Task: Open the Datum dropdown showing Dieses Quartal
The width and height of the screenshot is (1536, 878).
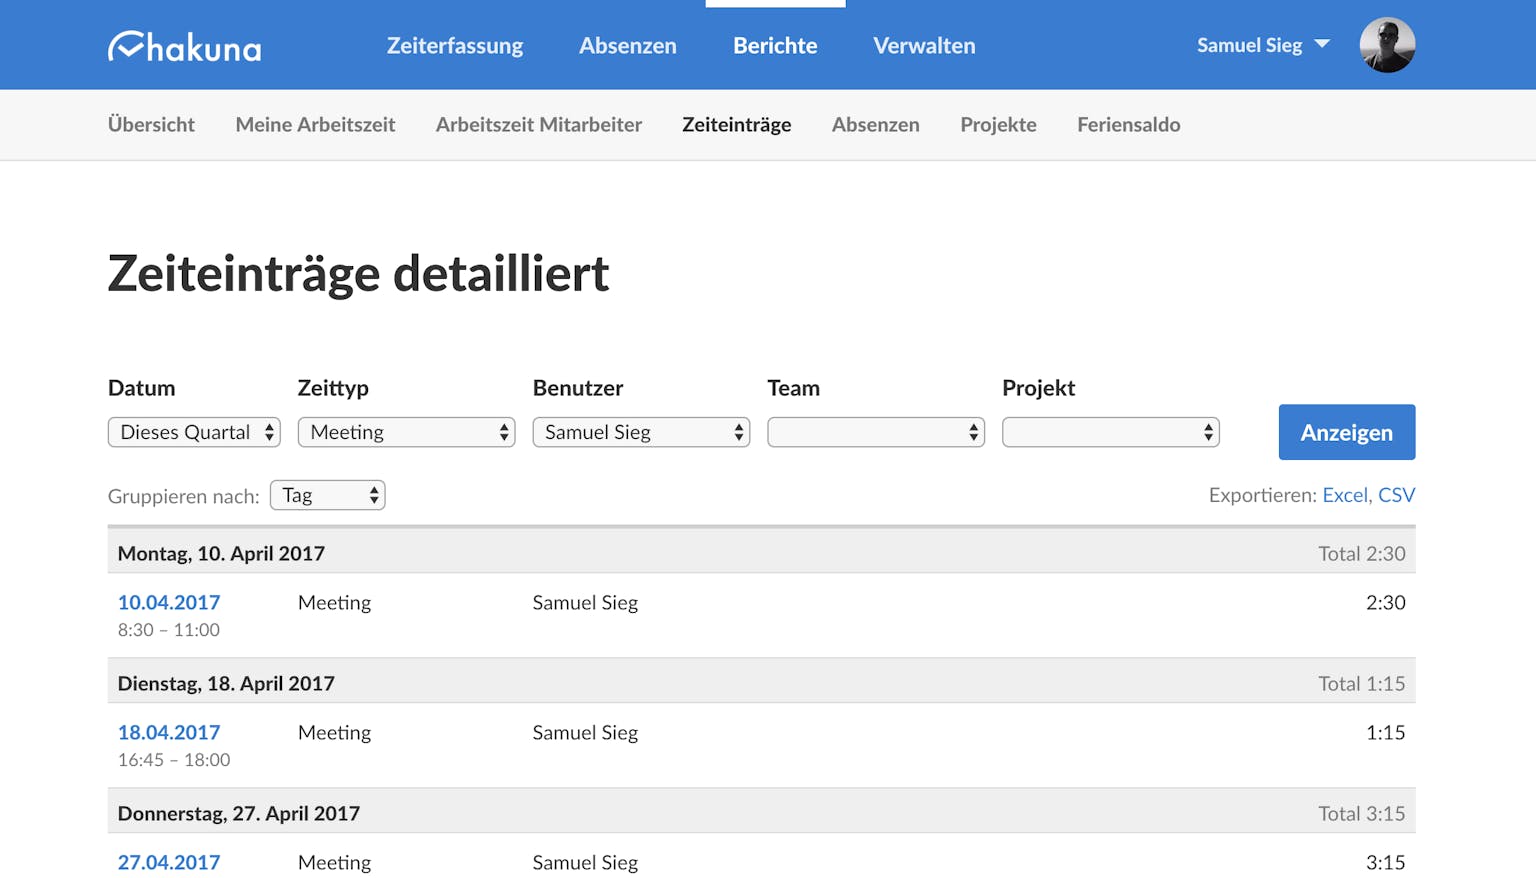Action: click(x=194, y=432)
